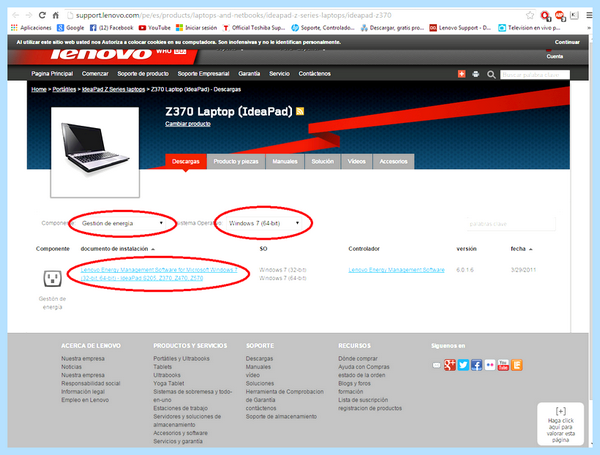This screenshot has width=600, height=455.
Task: Switch to the Accesorios tab
Action: [x=393, y=161]
